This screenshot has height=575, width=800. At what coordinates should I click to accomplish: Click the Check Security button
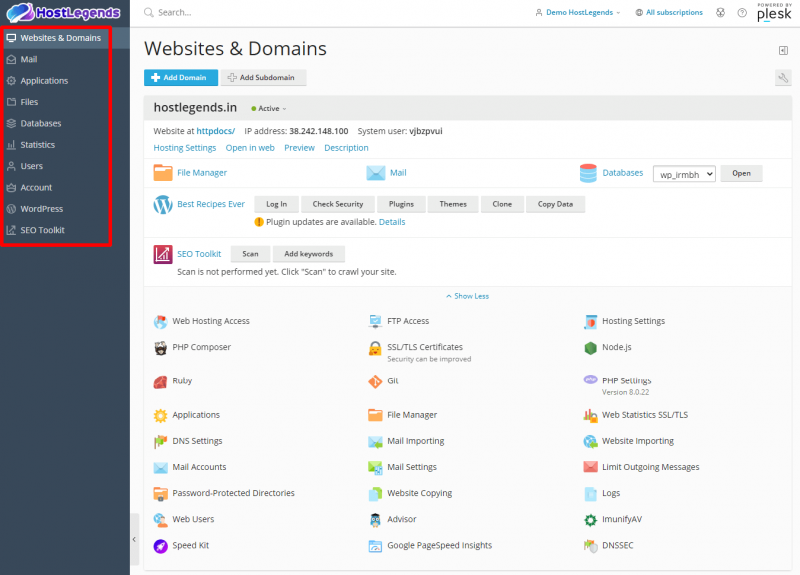[x=338, y=204]
